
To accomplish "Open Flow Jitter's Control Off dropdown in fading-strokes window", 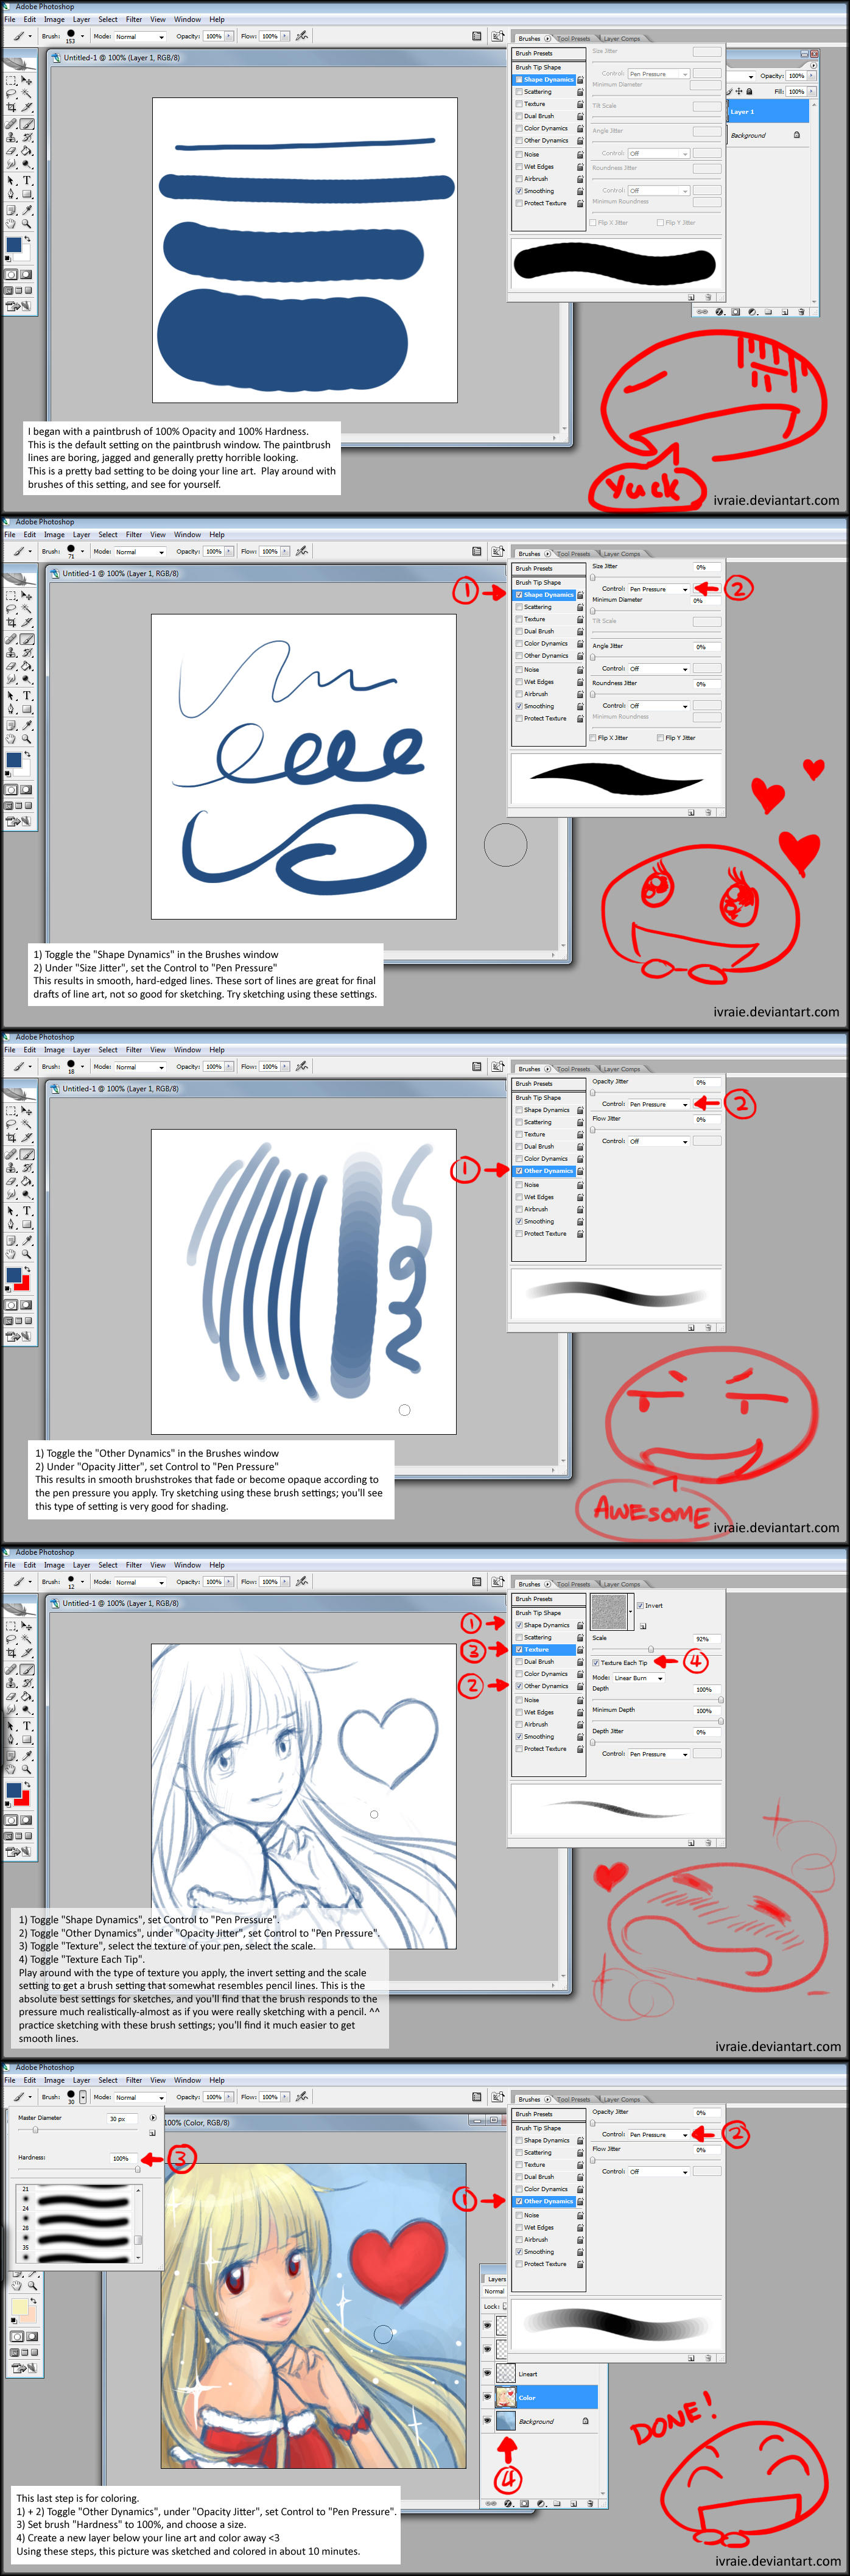I will [x=659, y=1141].
